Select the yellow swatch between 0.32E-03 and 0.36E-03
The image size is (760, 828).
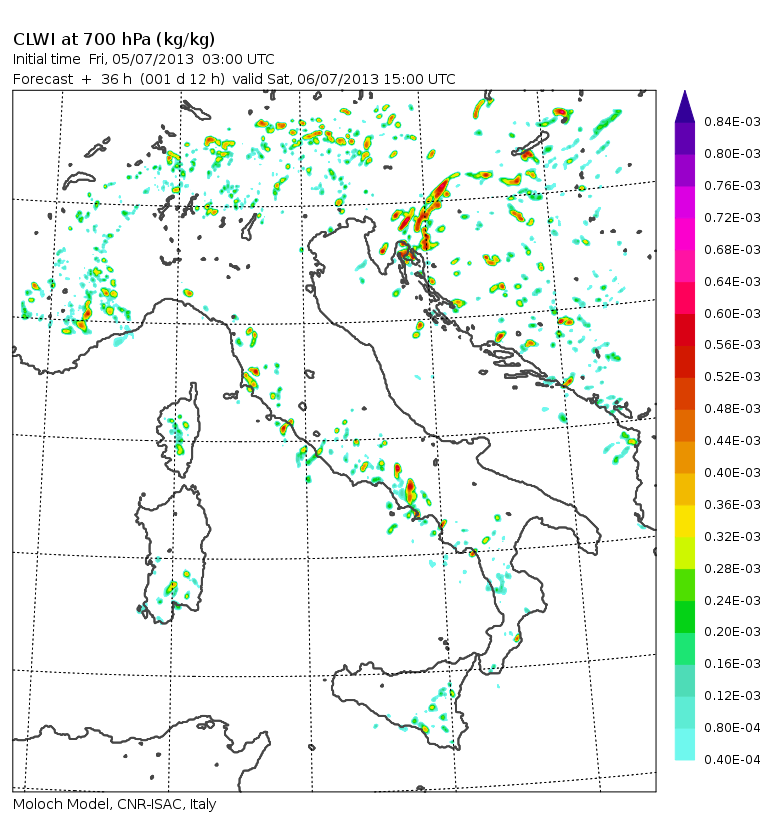(685, 521)
